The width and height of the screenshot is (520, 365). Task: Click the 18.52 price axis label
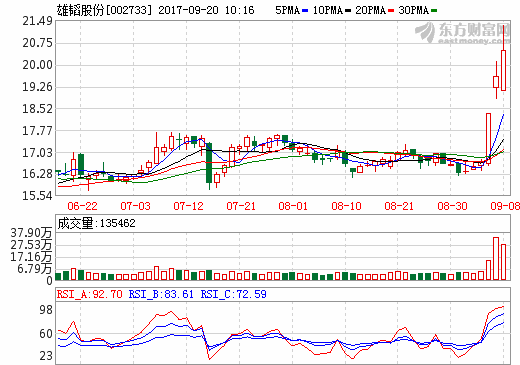coord(37,109)
